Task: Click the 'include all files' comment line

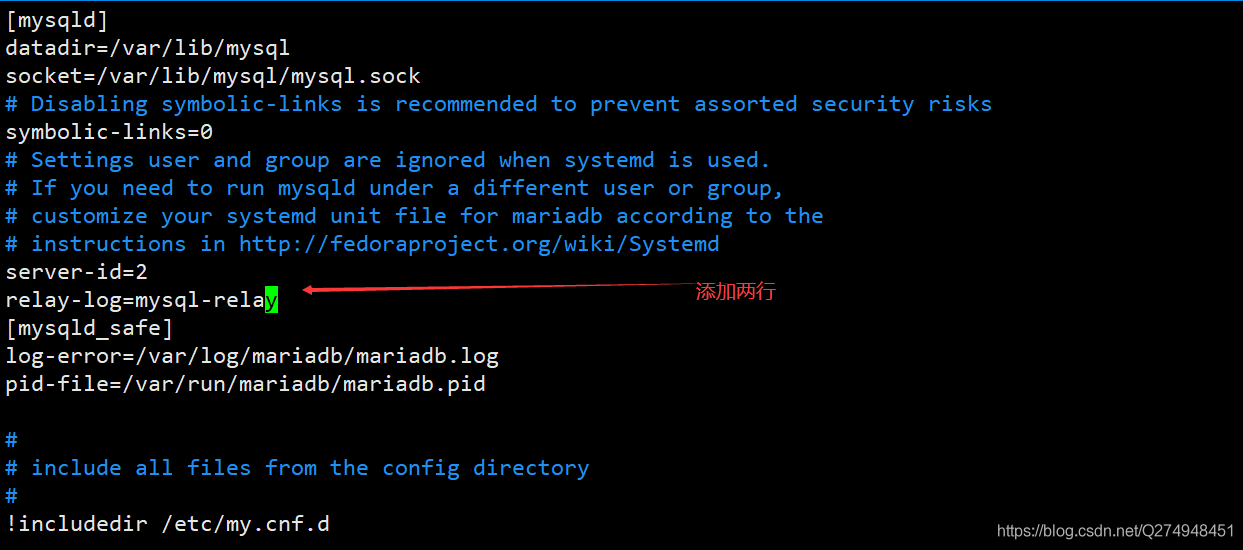Action: coord(297,468)
